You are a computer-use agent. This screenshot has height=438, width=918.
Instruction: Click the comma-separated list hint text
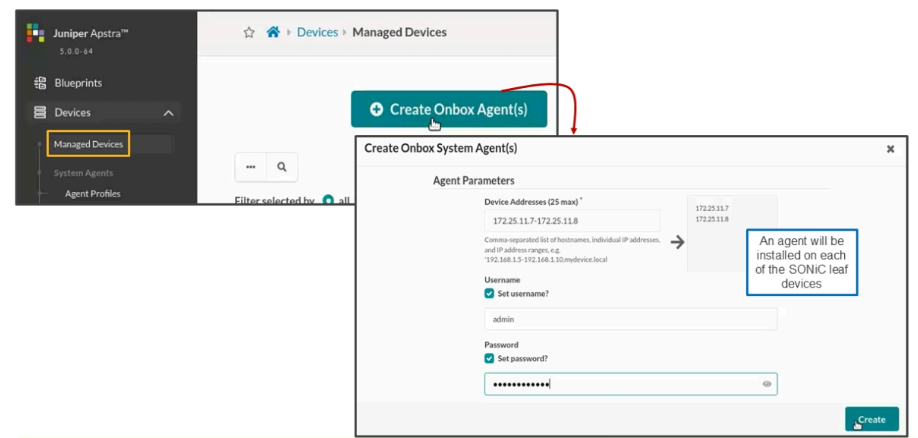point(573,249)
